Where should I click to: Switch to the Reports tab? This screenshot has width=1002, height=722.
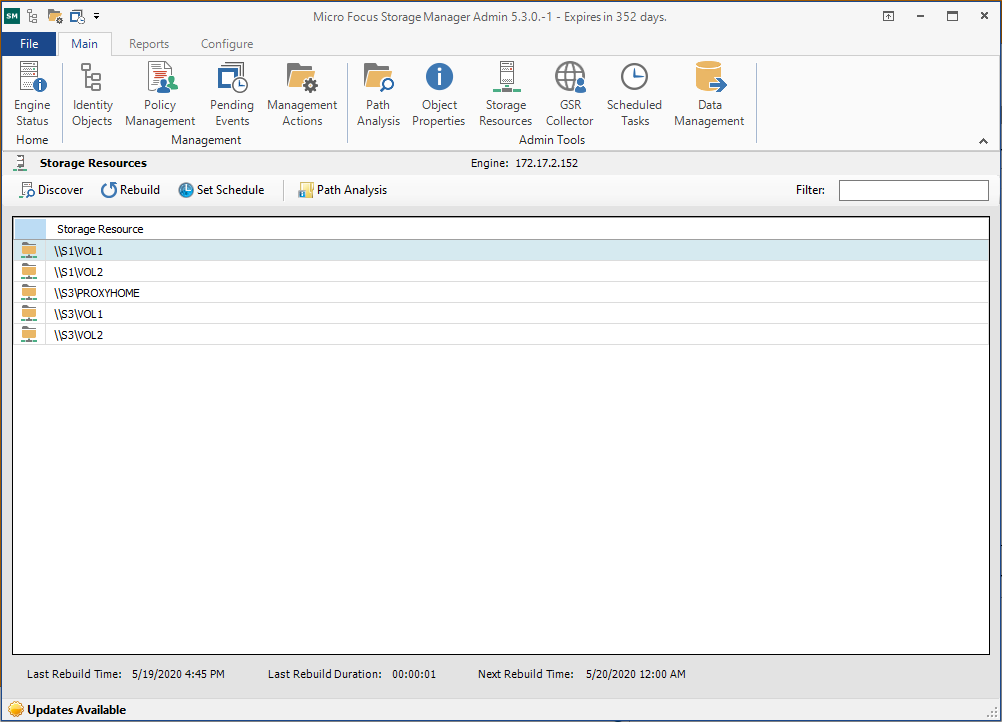tap(149, 43)
